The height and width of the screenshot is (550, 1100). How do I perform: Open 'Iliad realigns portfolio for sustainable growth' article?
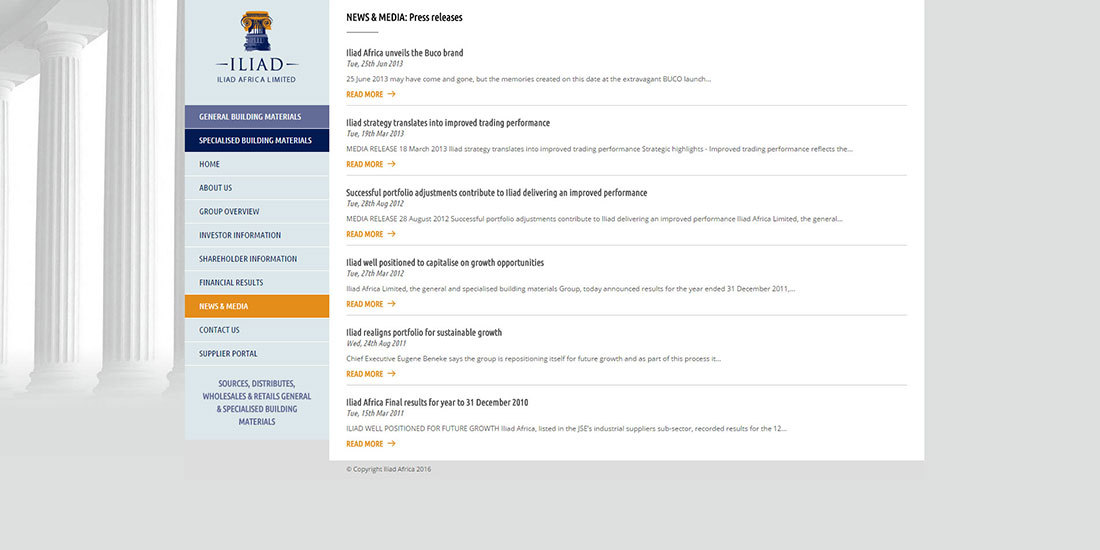tap(424, 333)
